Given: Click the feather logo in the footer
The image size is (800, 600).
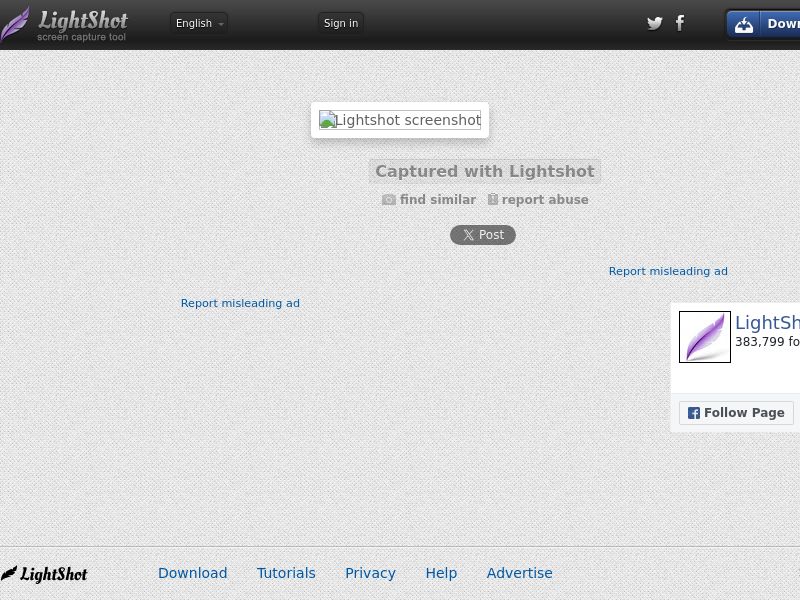Looking at the screenshot, I should (x=12, y=573).
